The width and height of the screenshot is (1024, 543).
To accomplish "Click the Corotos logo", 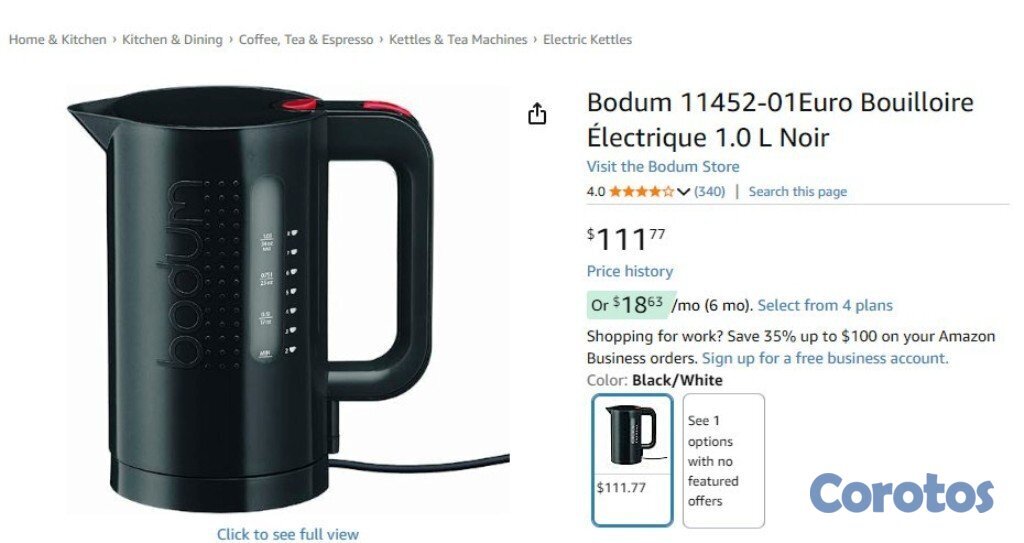I will click(x=901, y=493).
